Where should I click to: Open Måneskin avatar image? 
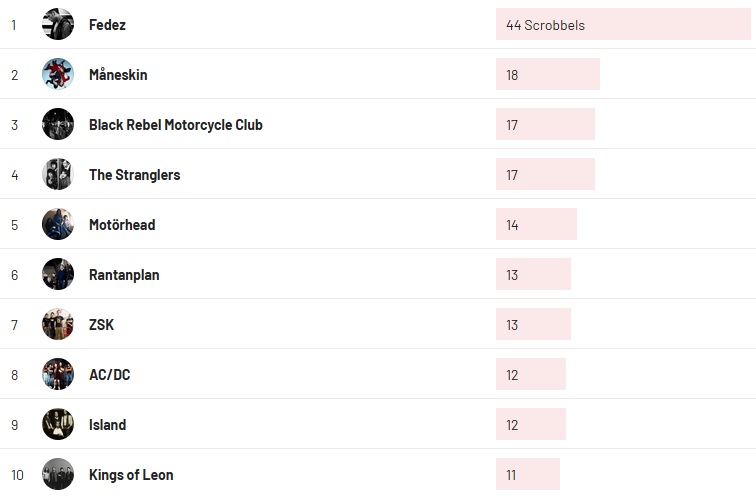(x=58, y=74)
